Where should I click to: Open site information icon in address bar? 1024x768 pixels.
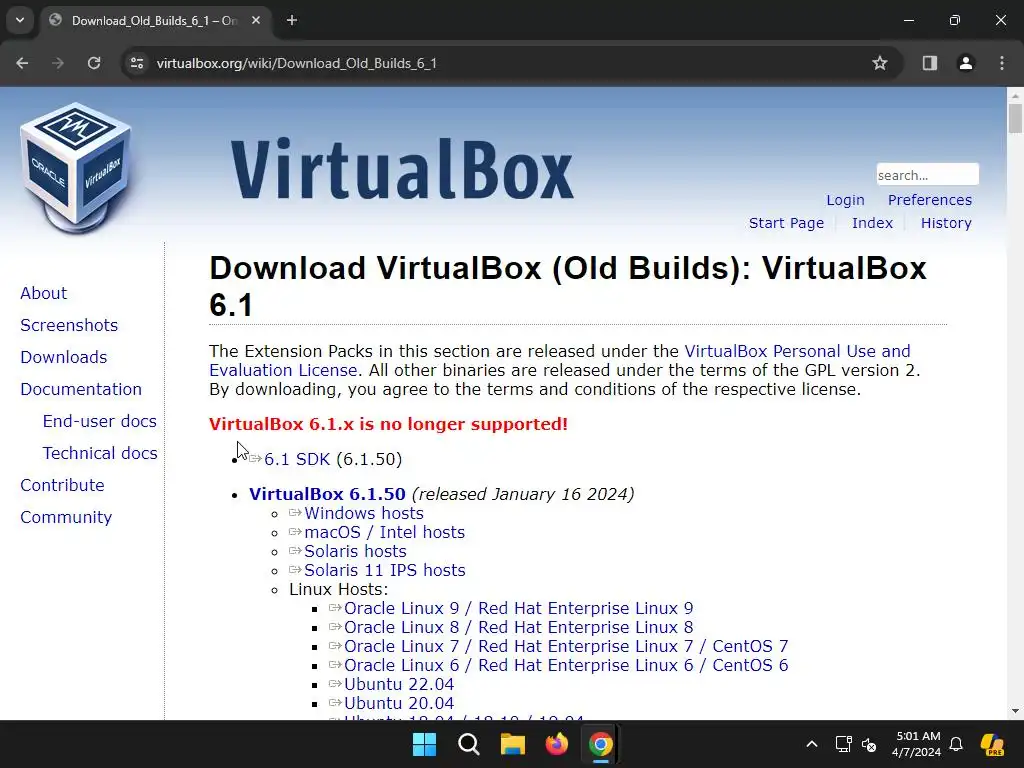[x=137, y=63]
